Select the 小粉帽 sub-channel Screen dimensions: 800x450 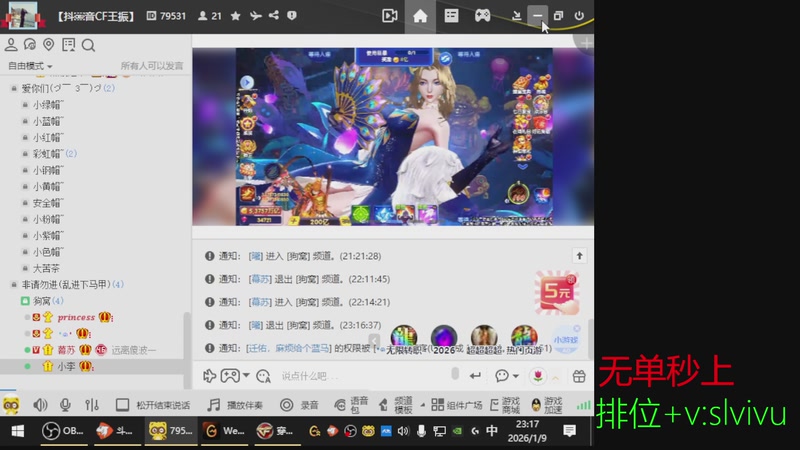[48, 219]
